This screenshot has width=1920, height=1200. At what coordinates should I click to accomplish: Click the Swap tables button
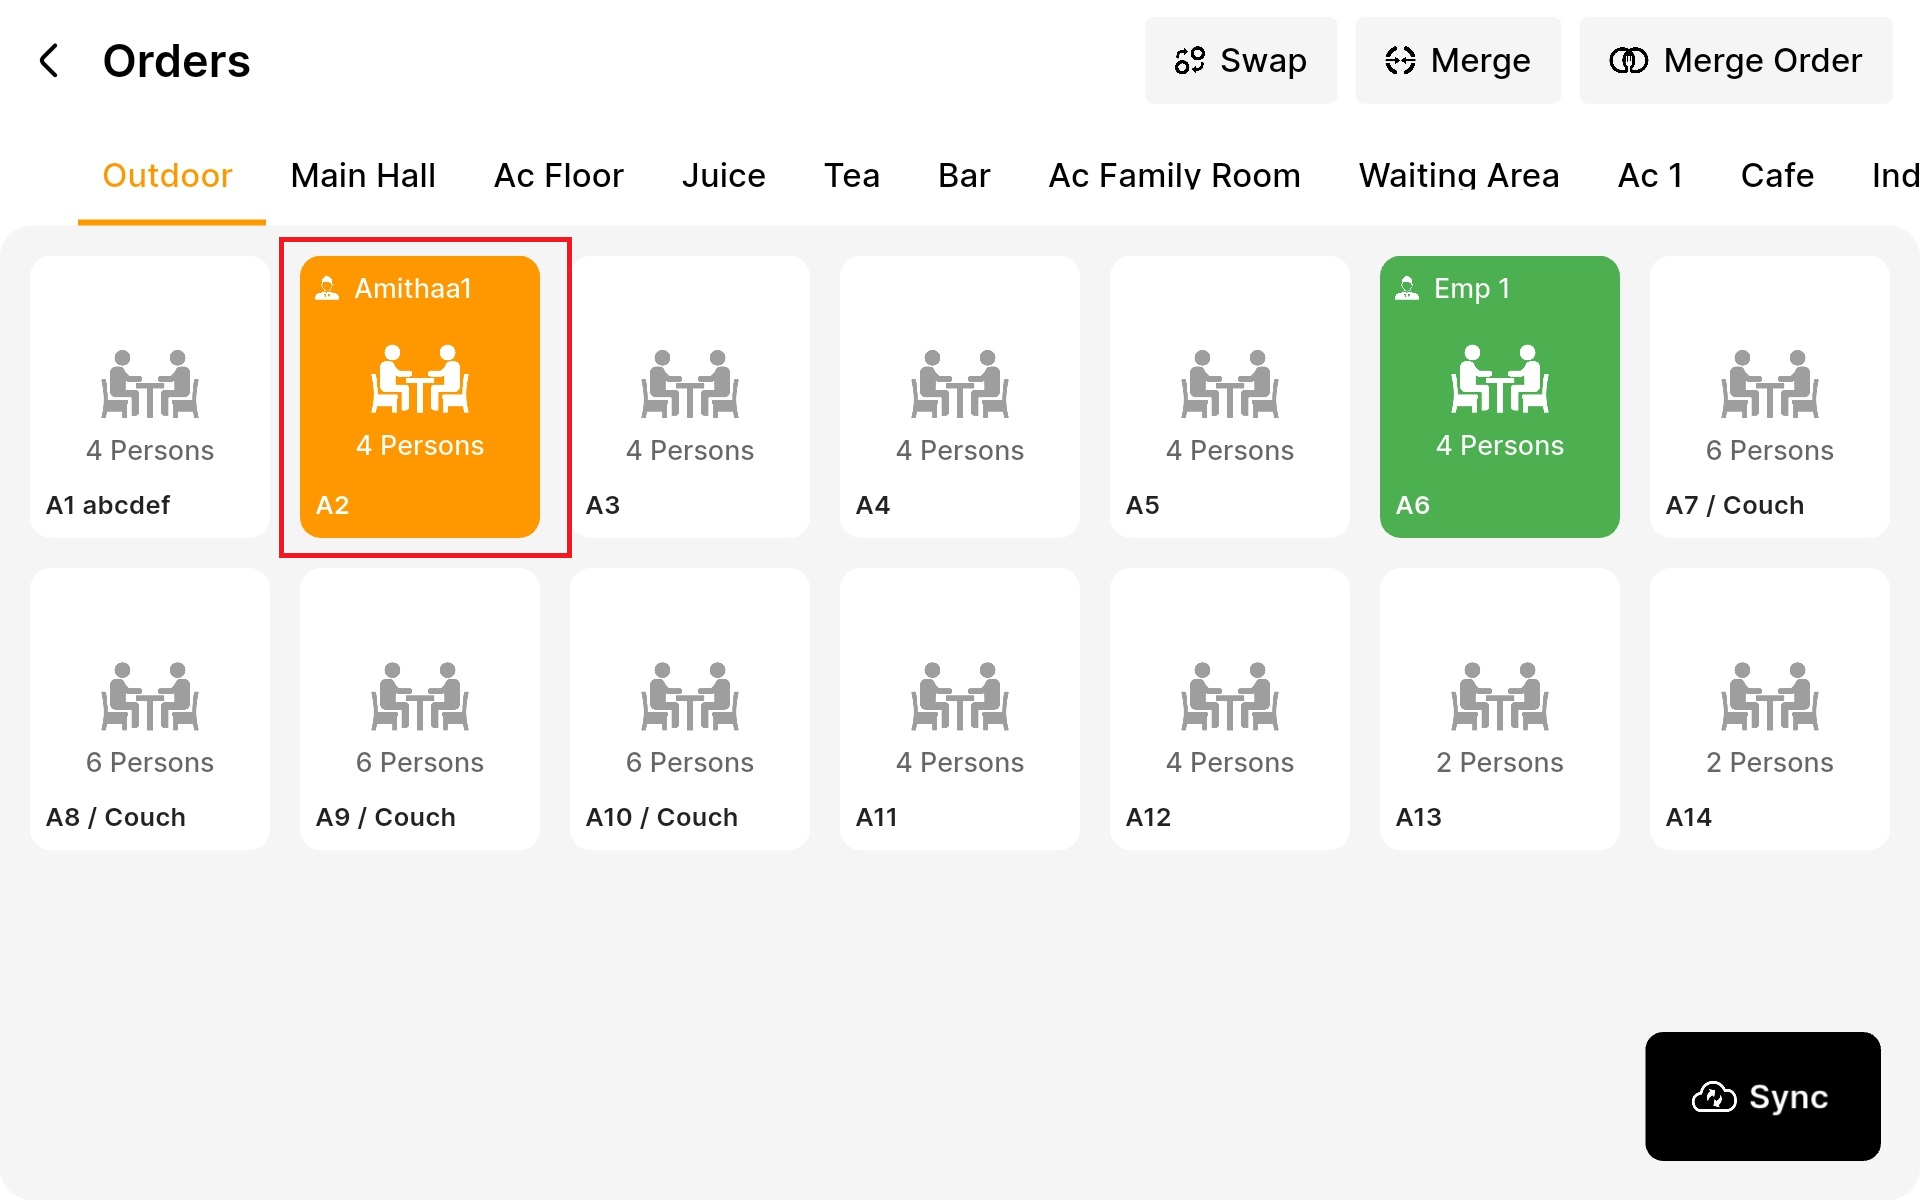(x=1240, y=60)
